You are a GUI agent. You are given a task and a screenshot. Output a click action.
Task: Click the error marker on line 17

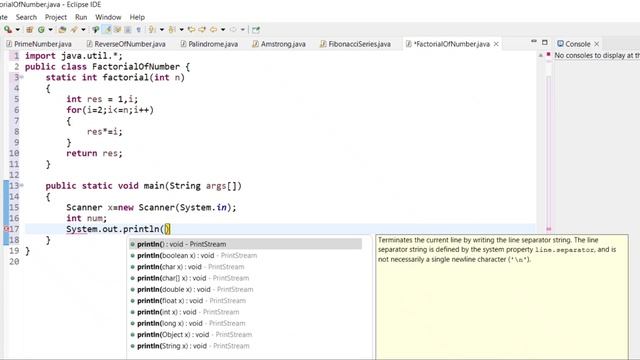(6, 229)
